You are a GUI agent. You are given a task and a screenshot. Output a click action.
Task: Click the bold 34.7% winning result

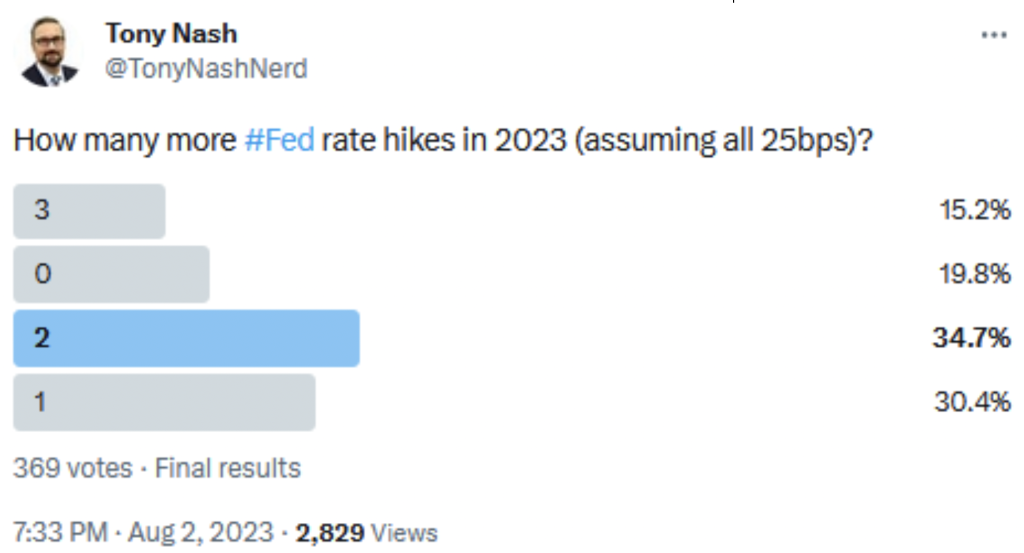coord(971,338)
